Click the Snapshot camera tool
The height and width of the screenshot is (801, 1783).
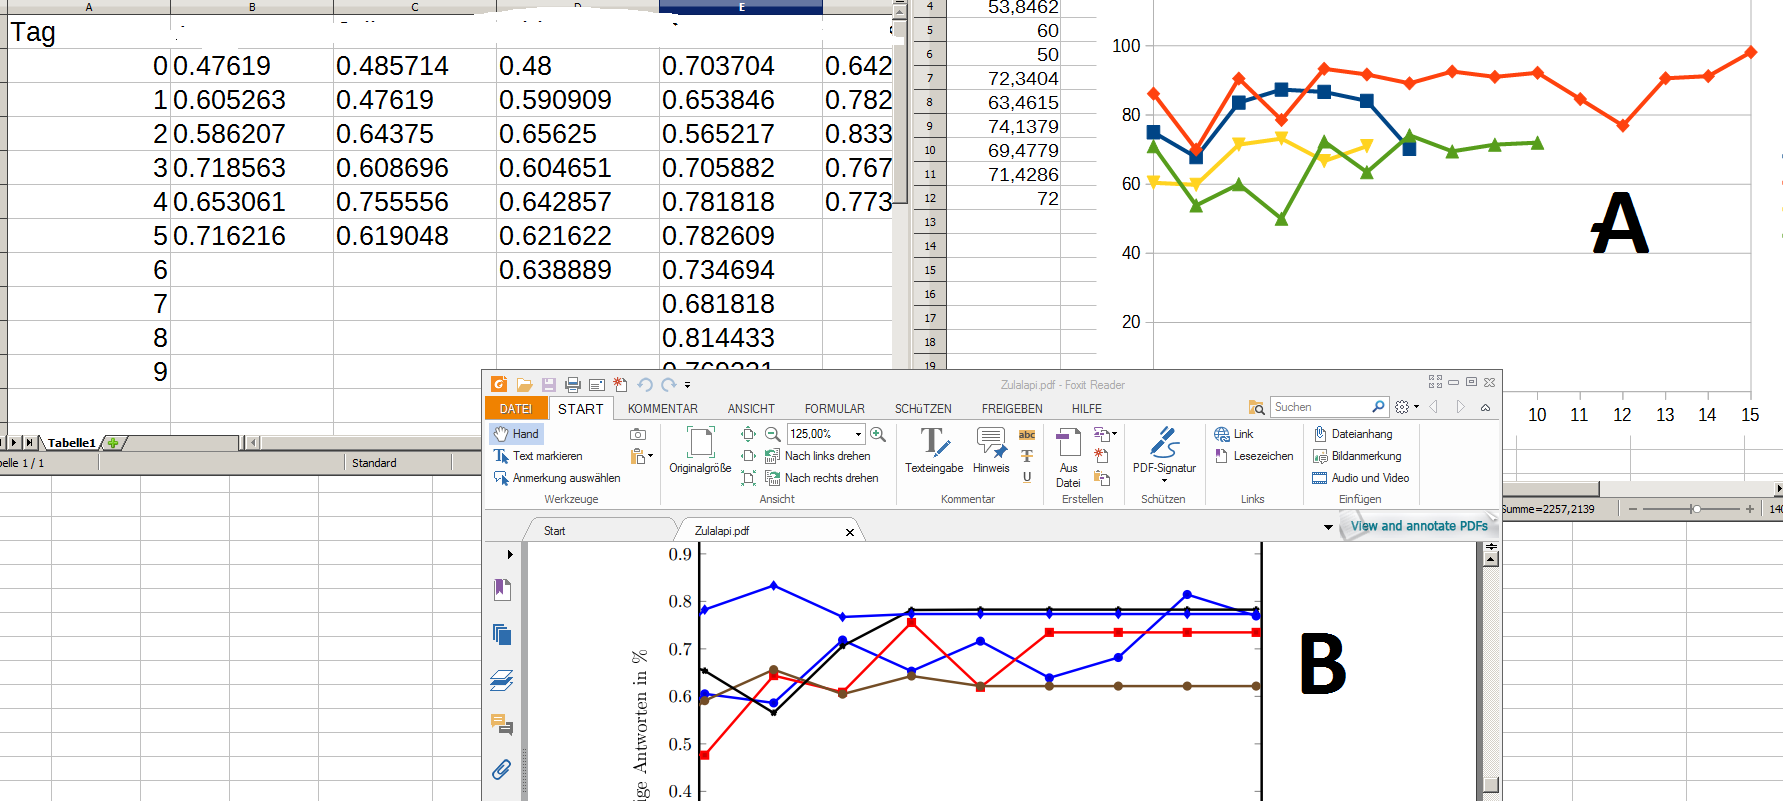[638, 434]
